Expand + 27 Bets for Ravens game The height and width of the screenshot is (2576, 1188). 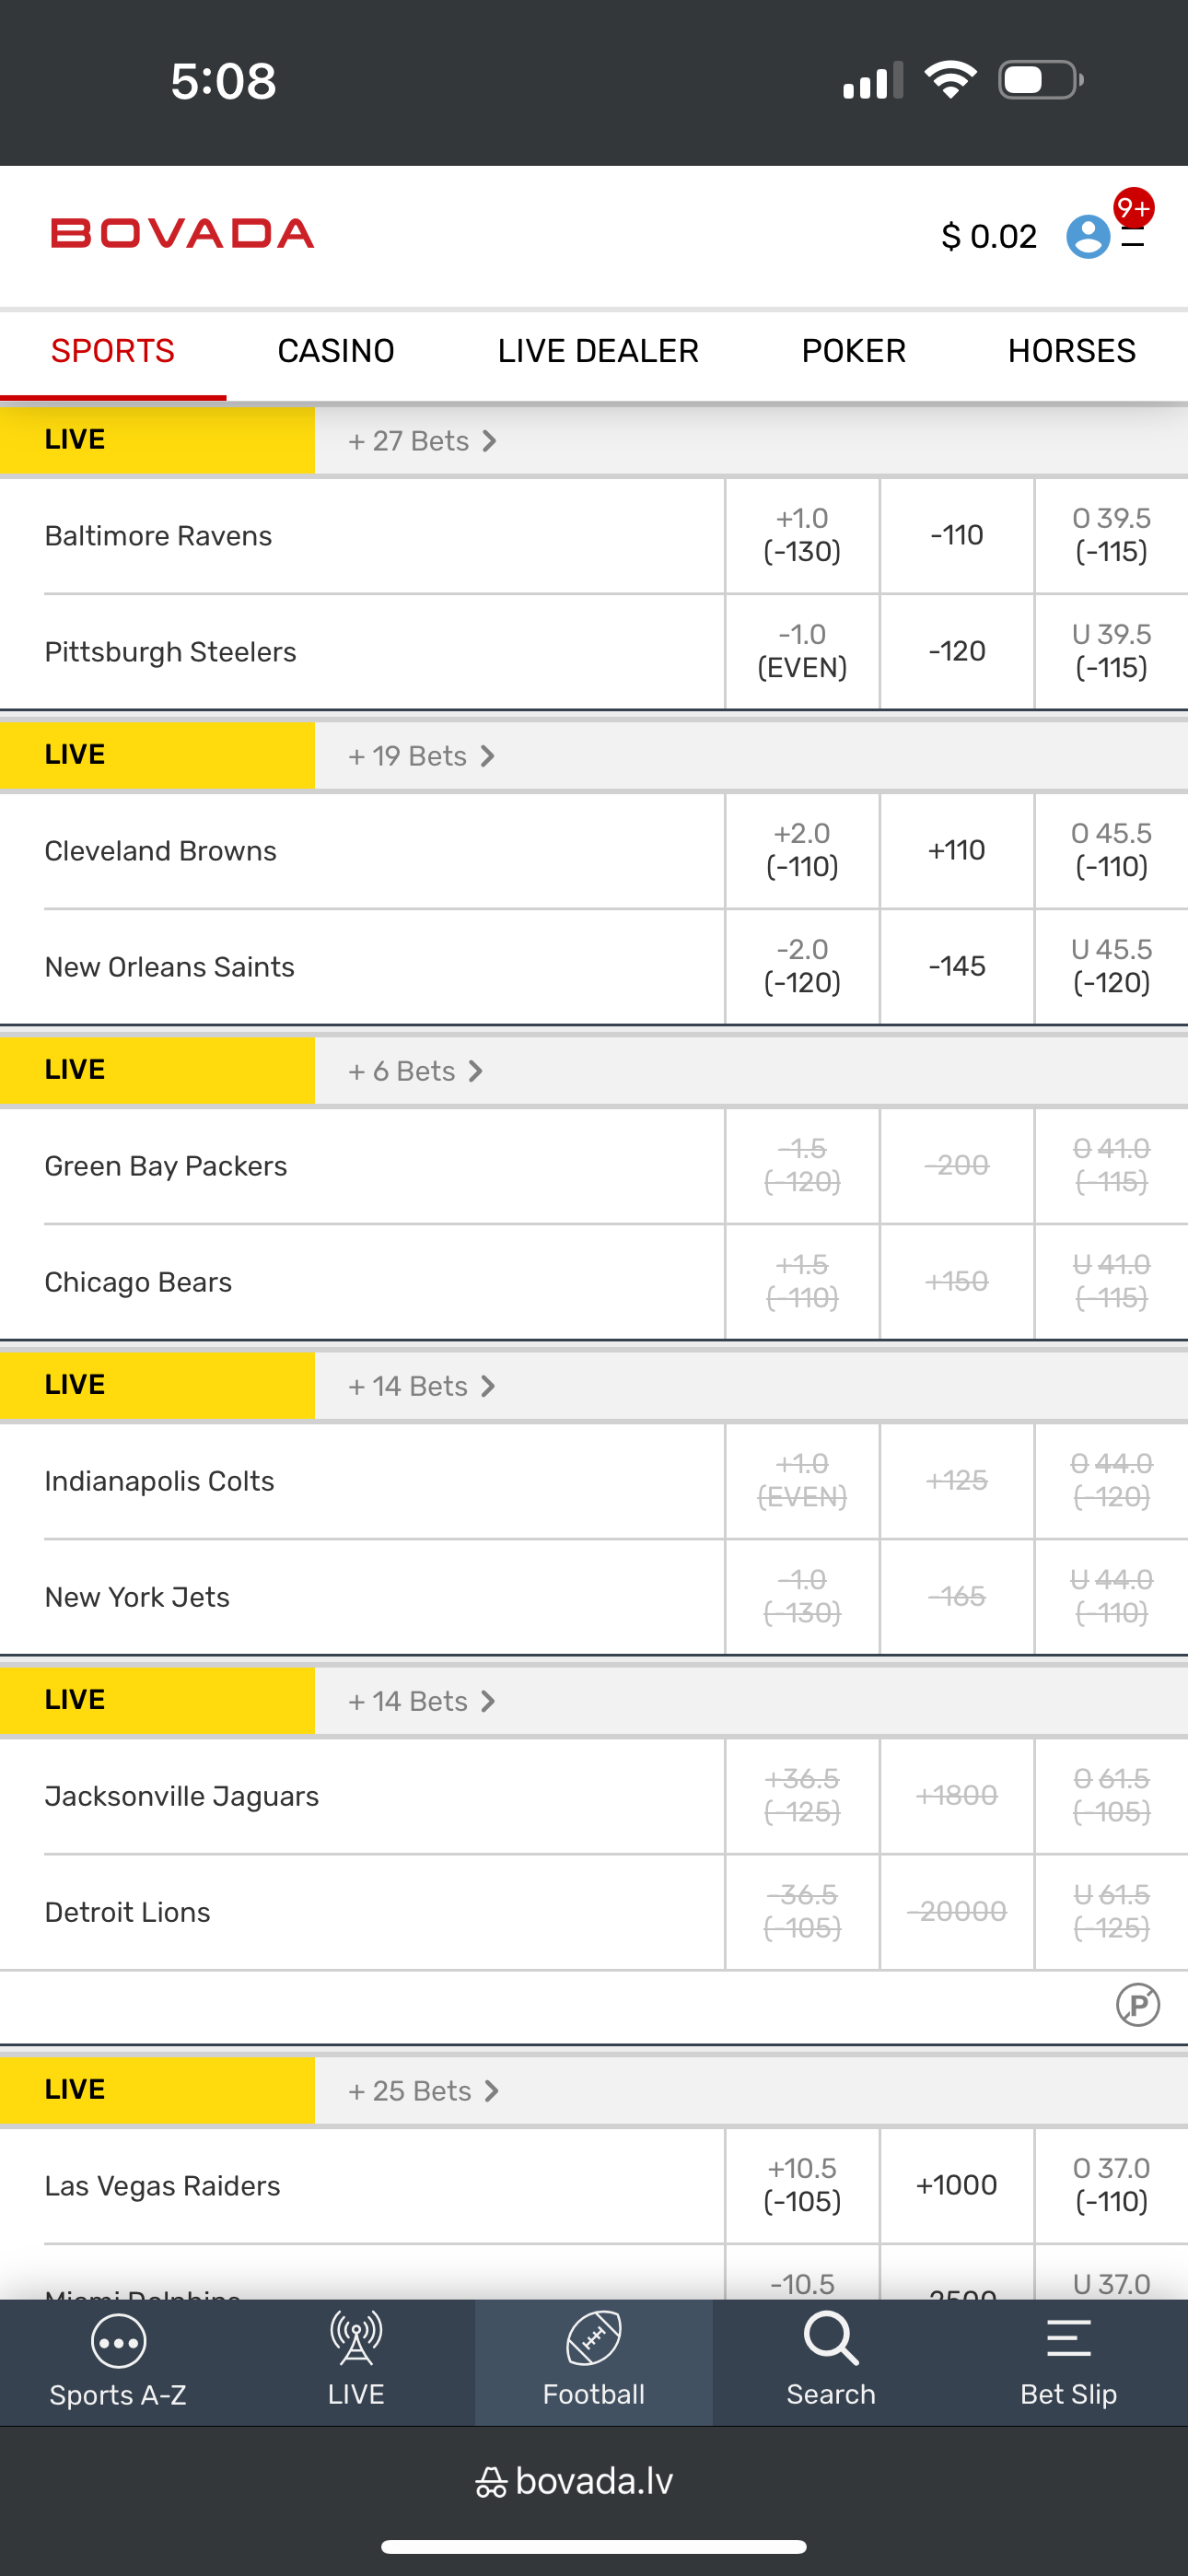pyautogui.click(x=422, y=441)
